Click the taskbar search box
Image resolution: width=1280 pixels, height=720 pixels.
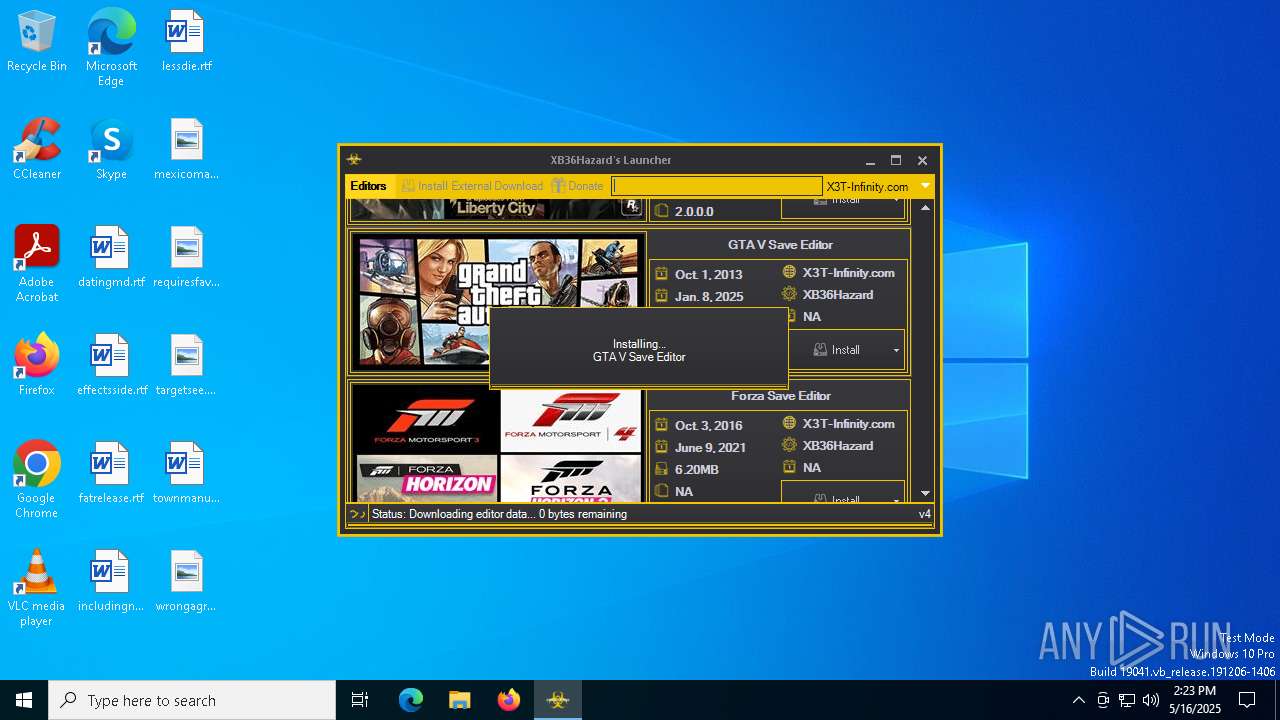pyautogui.click(x=192, y=700)
